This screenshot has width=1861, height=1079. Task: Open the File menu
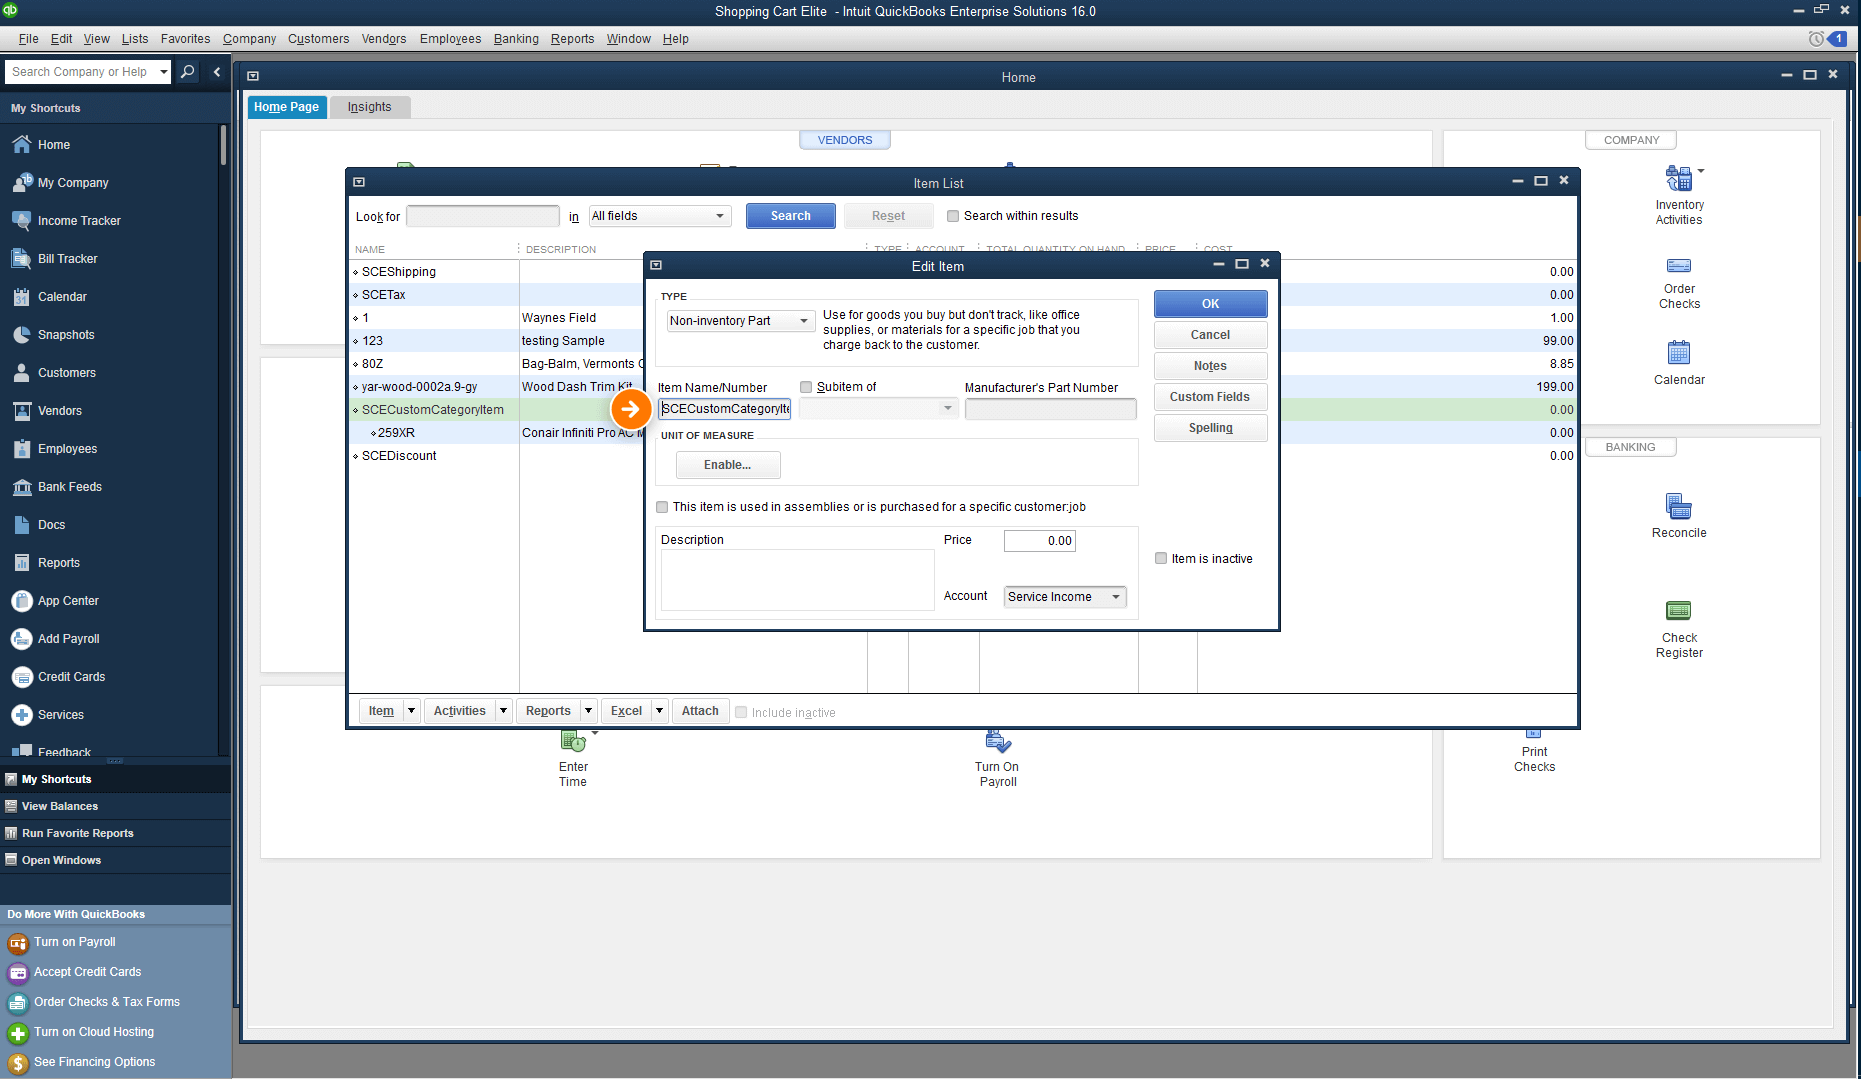pos(28,39)
